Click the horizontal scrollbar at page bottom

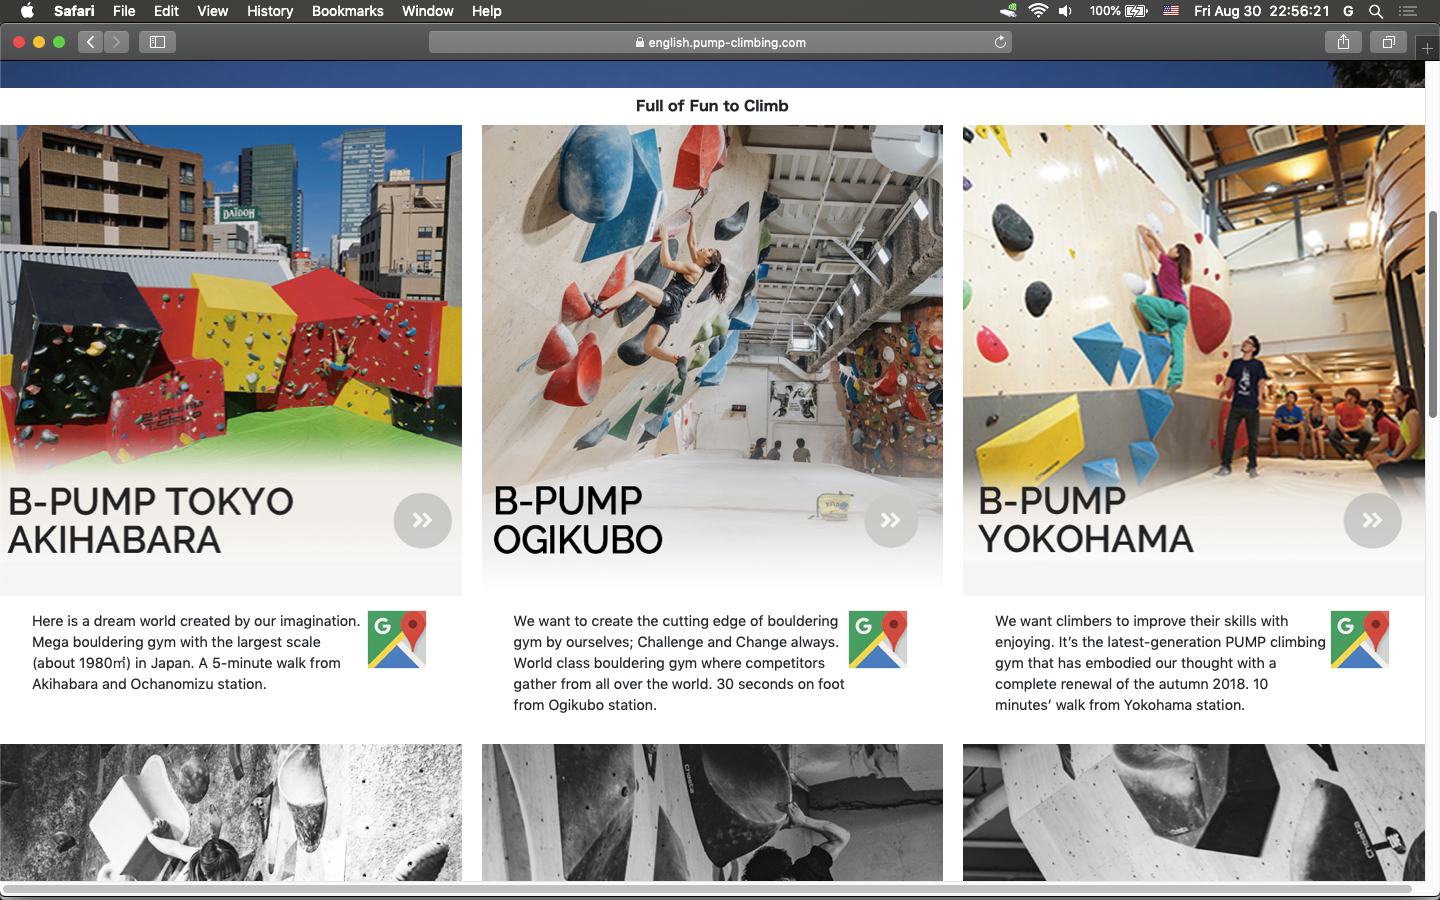pyautogui.click(x=707, y=888)
